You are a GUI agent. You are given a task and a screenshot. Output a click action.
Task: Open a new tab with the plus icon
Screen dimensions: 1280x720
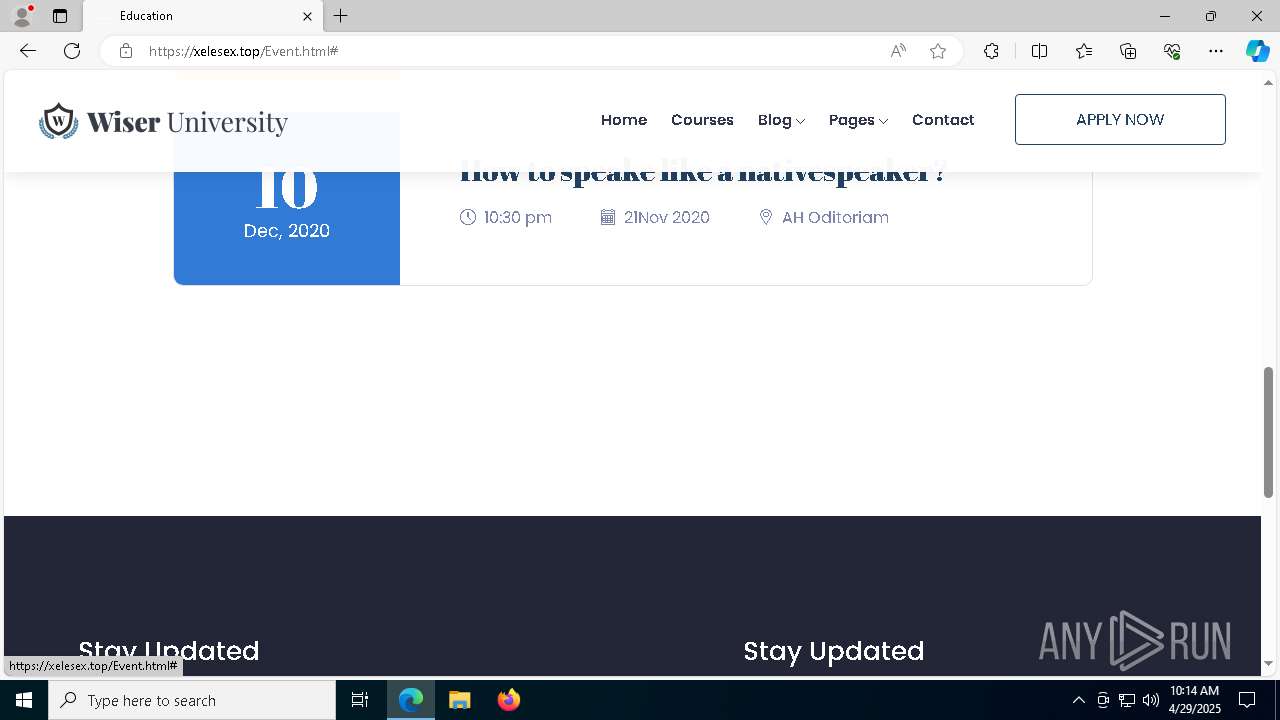(x=341, y=16)
